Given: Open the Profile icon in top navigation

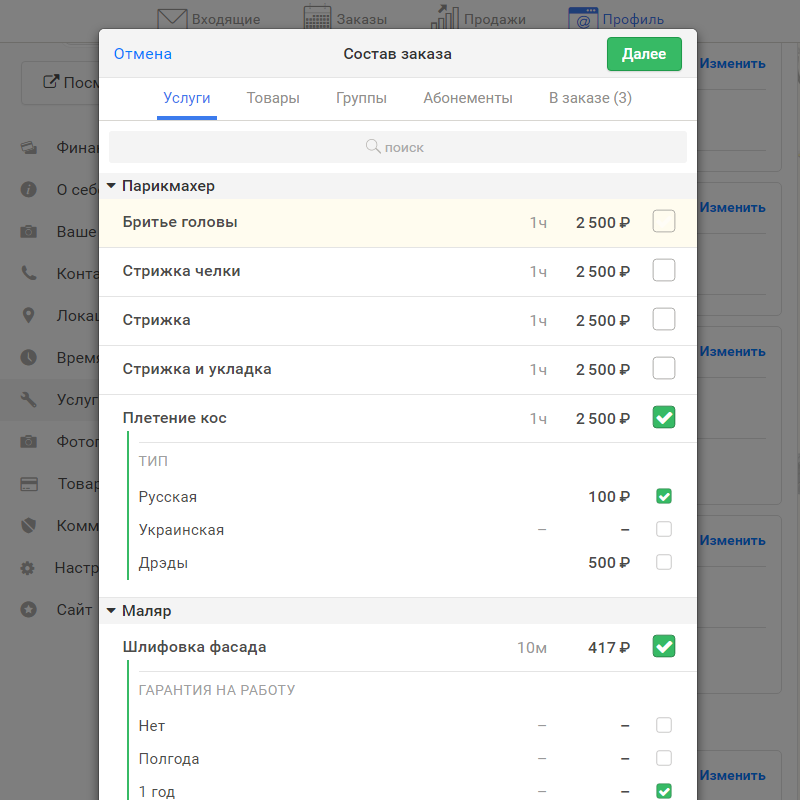Looking at the screenshot, I should (583, 18).
